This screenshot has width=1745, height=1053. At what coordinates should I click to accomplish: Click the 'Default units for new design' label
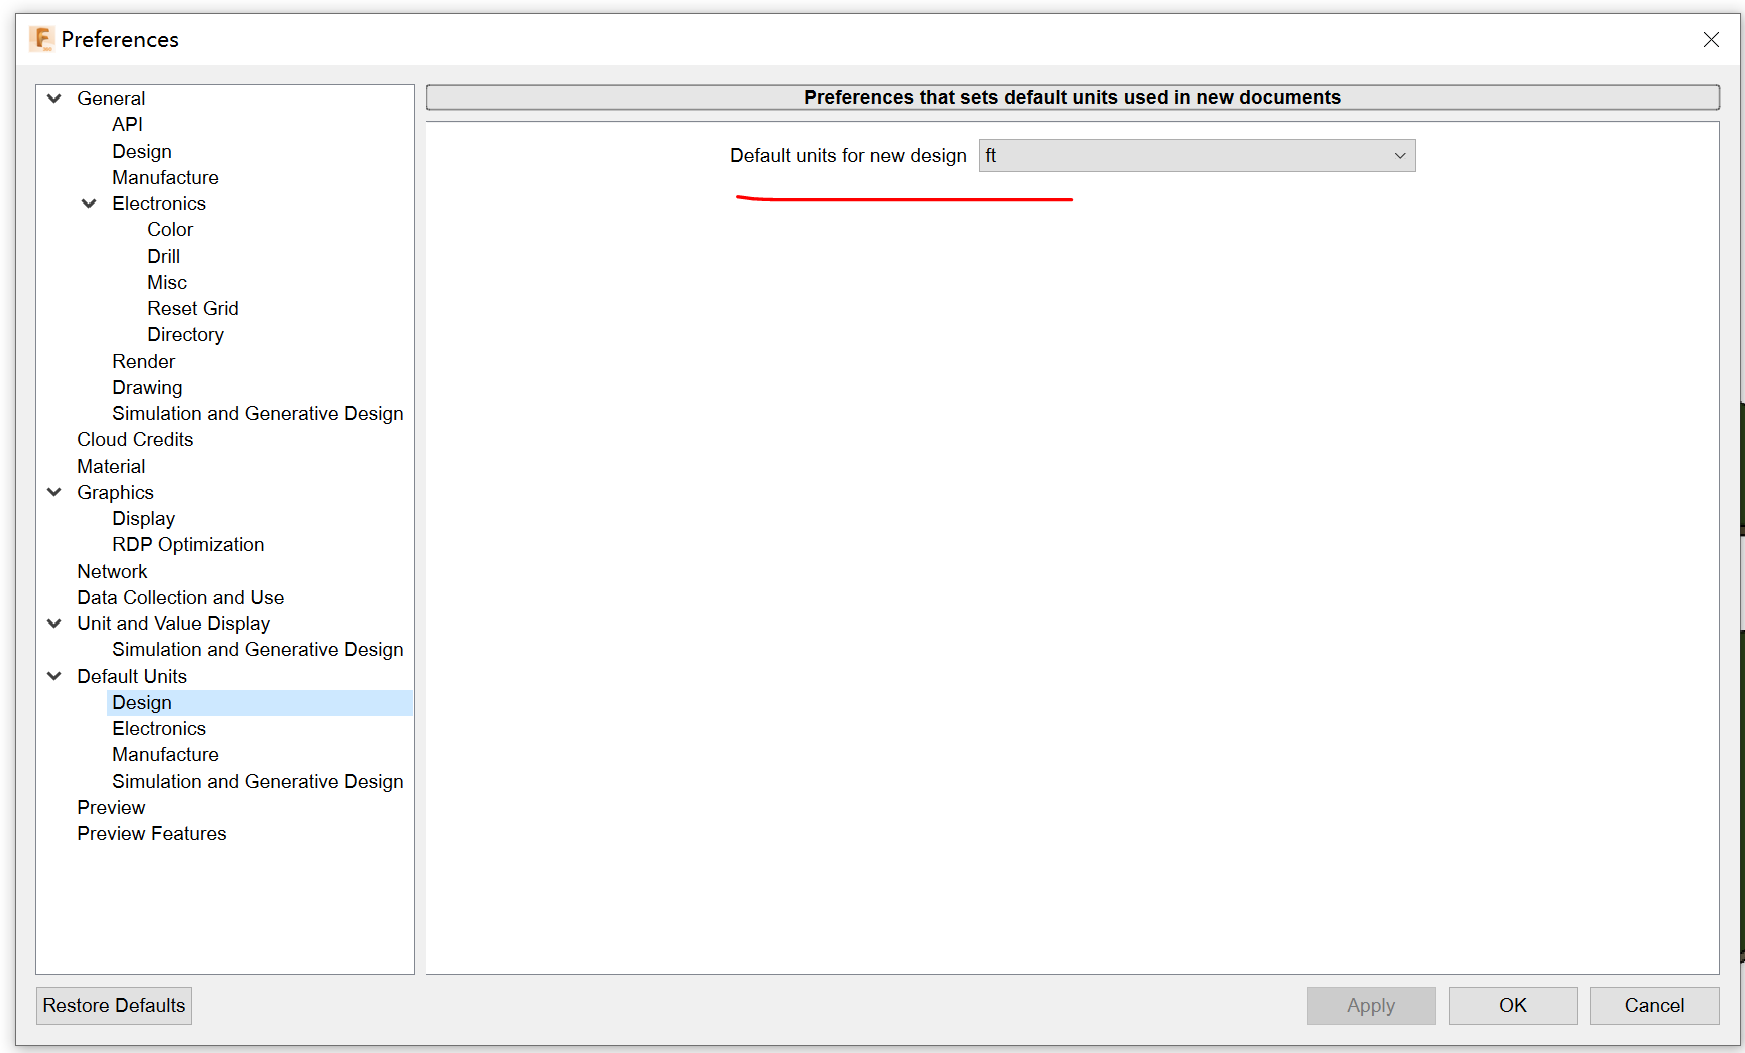pyautogui.click(x=848, y=155)
